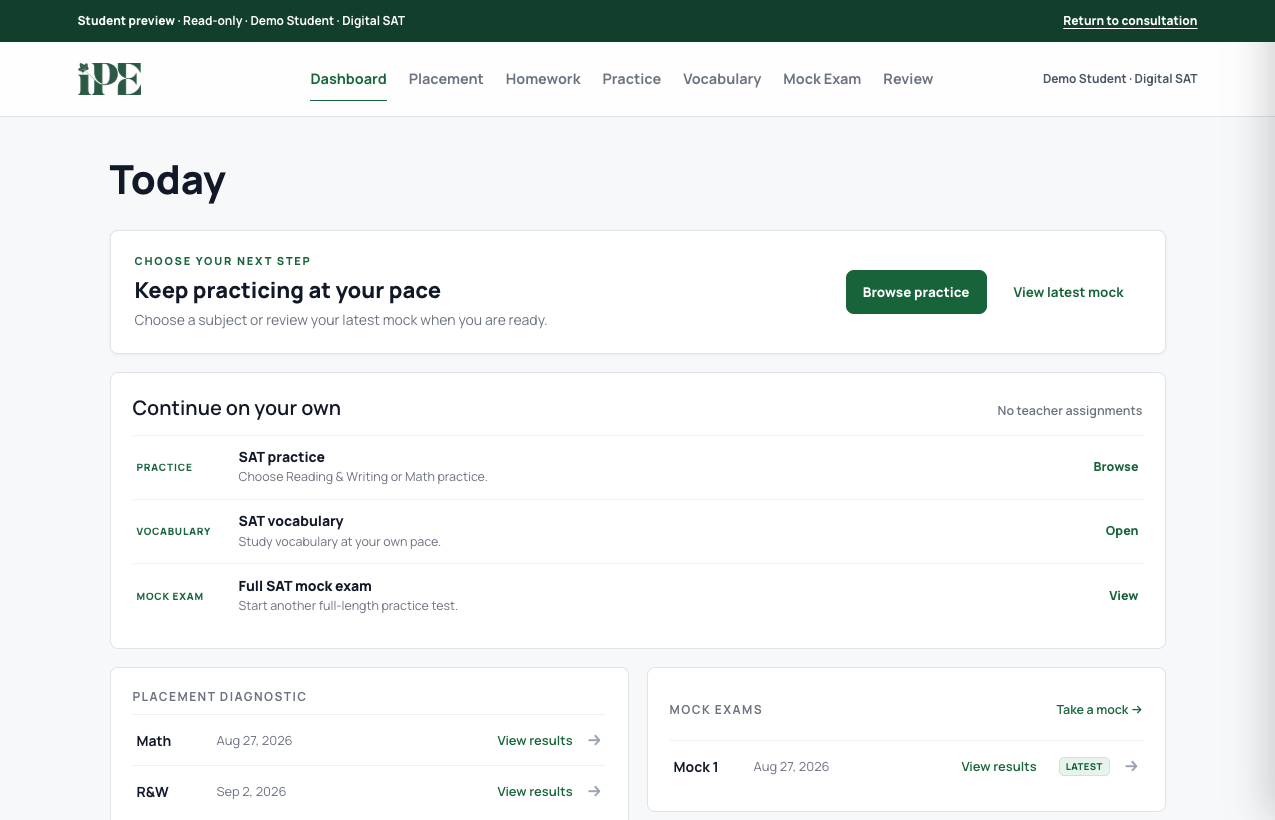Switch to the Vocabulary tab

click(722, 79)
